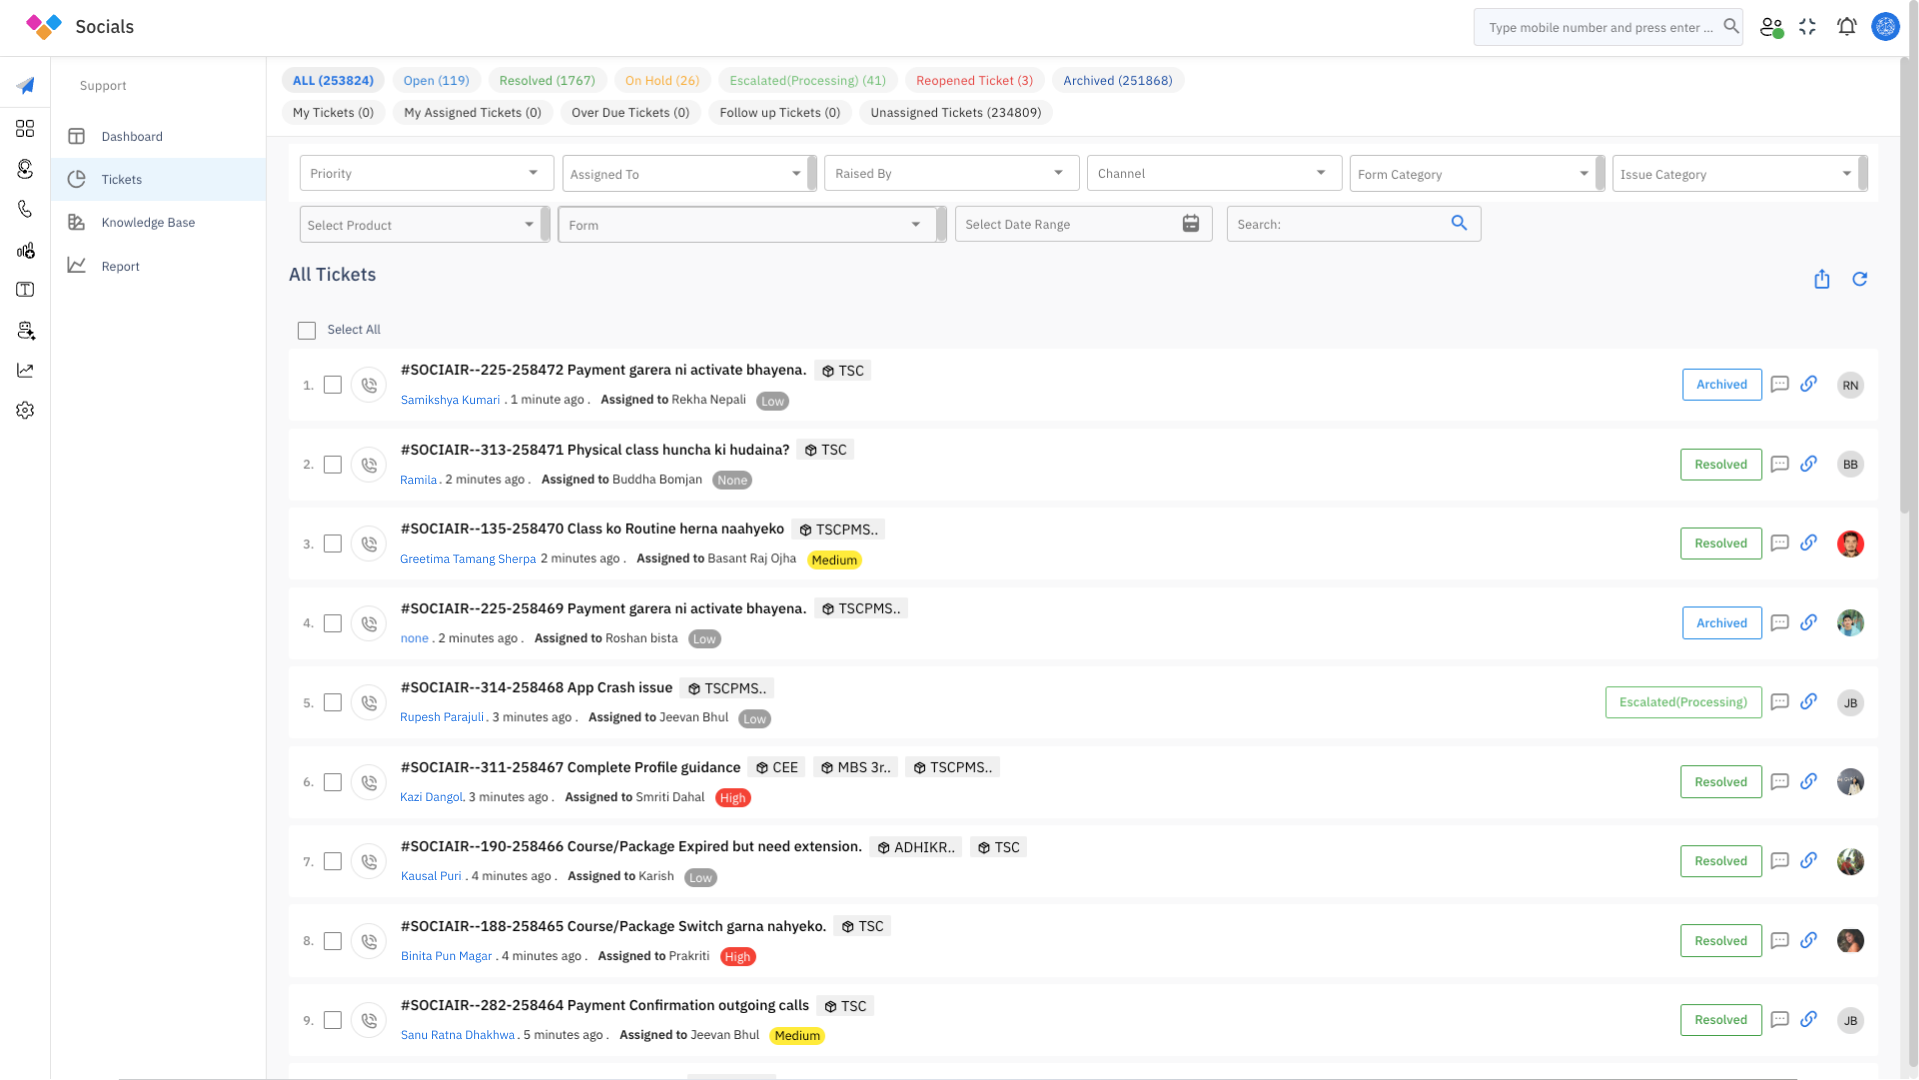Image resolution: width=1919 pixels, height=1080 pixels.
Task: Click call icon on Physical class ticket
Action: coord(369,465)
